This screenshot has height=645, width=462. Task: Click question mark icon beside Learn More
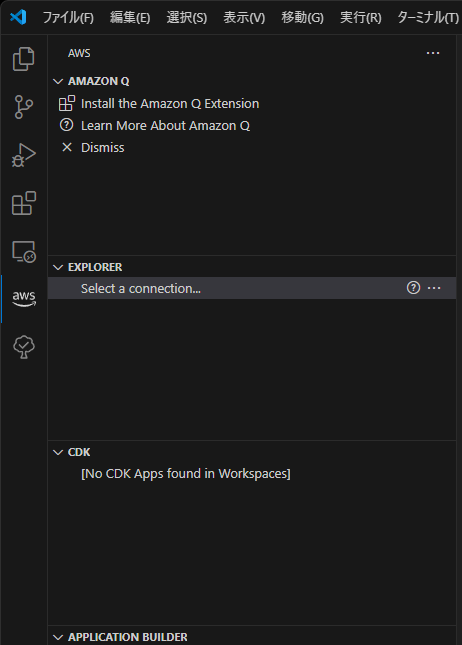coord(67,125)
